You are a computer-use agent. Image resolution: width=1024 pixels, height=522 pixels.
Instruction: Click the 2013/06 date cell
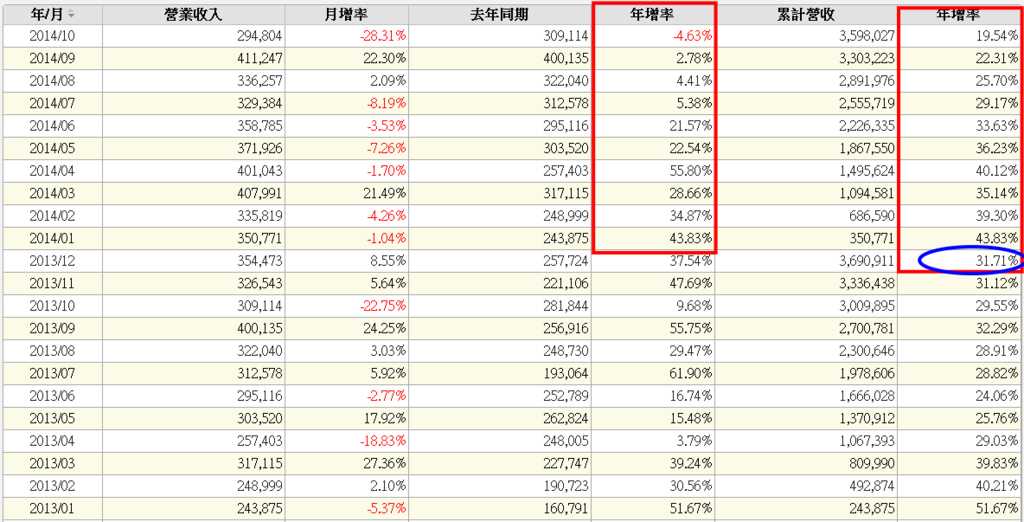click(53, 397)
